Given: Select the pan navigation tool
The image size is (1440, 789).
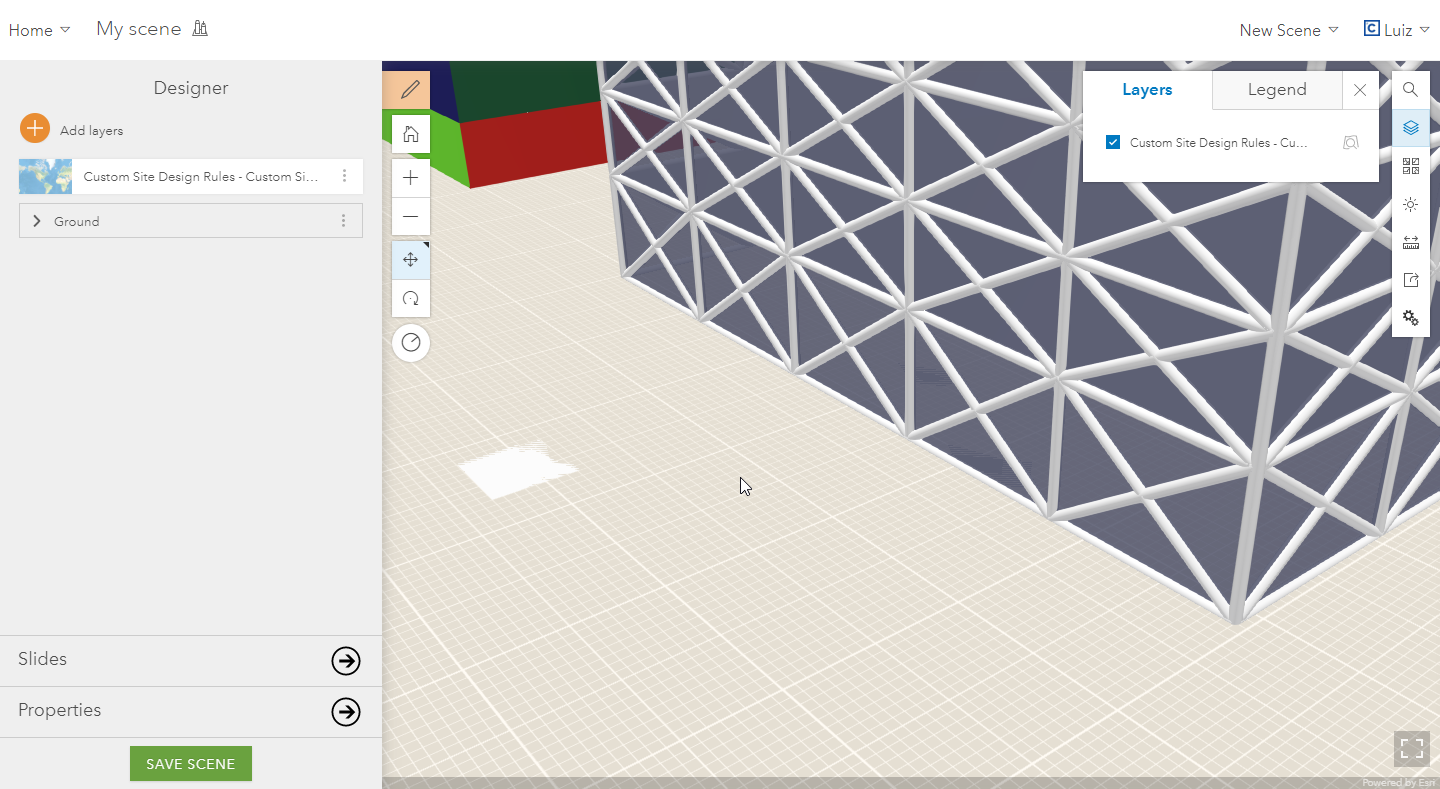Looking at the screenshot, I should tap(410, 260).
